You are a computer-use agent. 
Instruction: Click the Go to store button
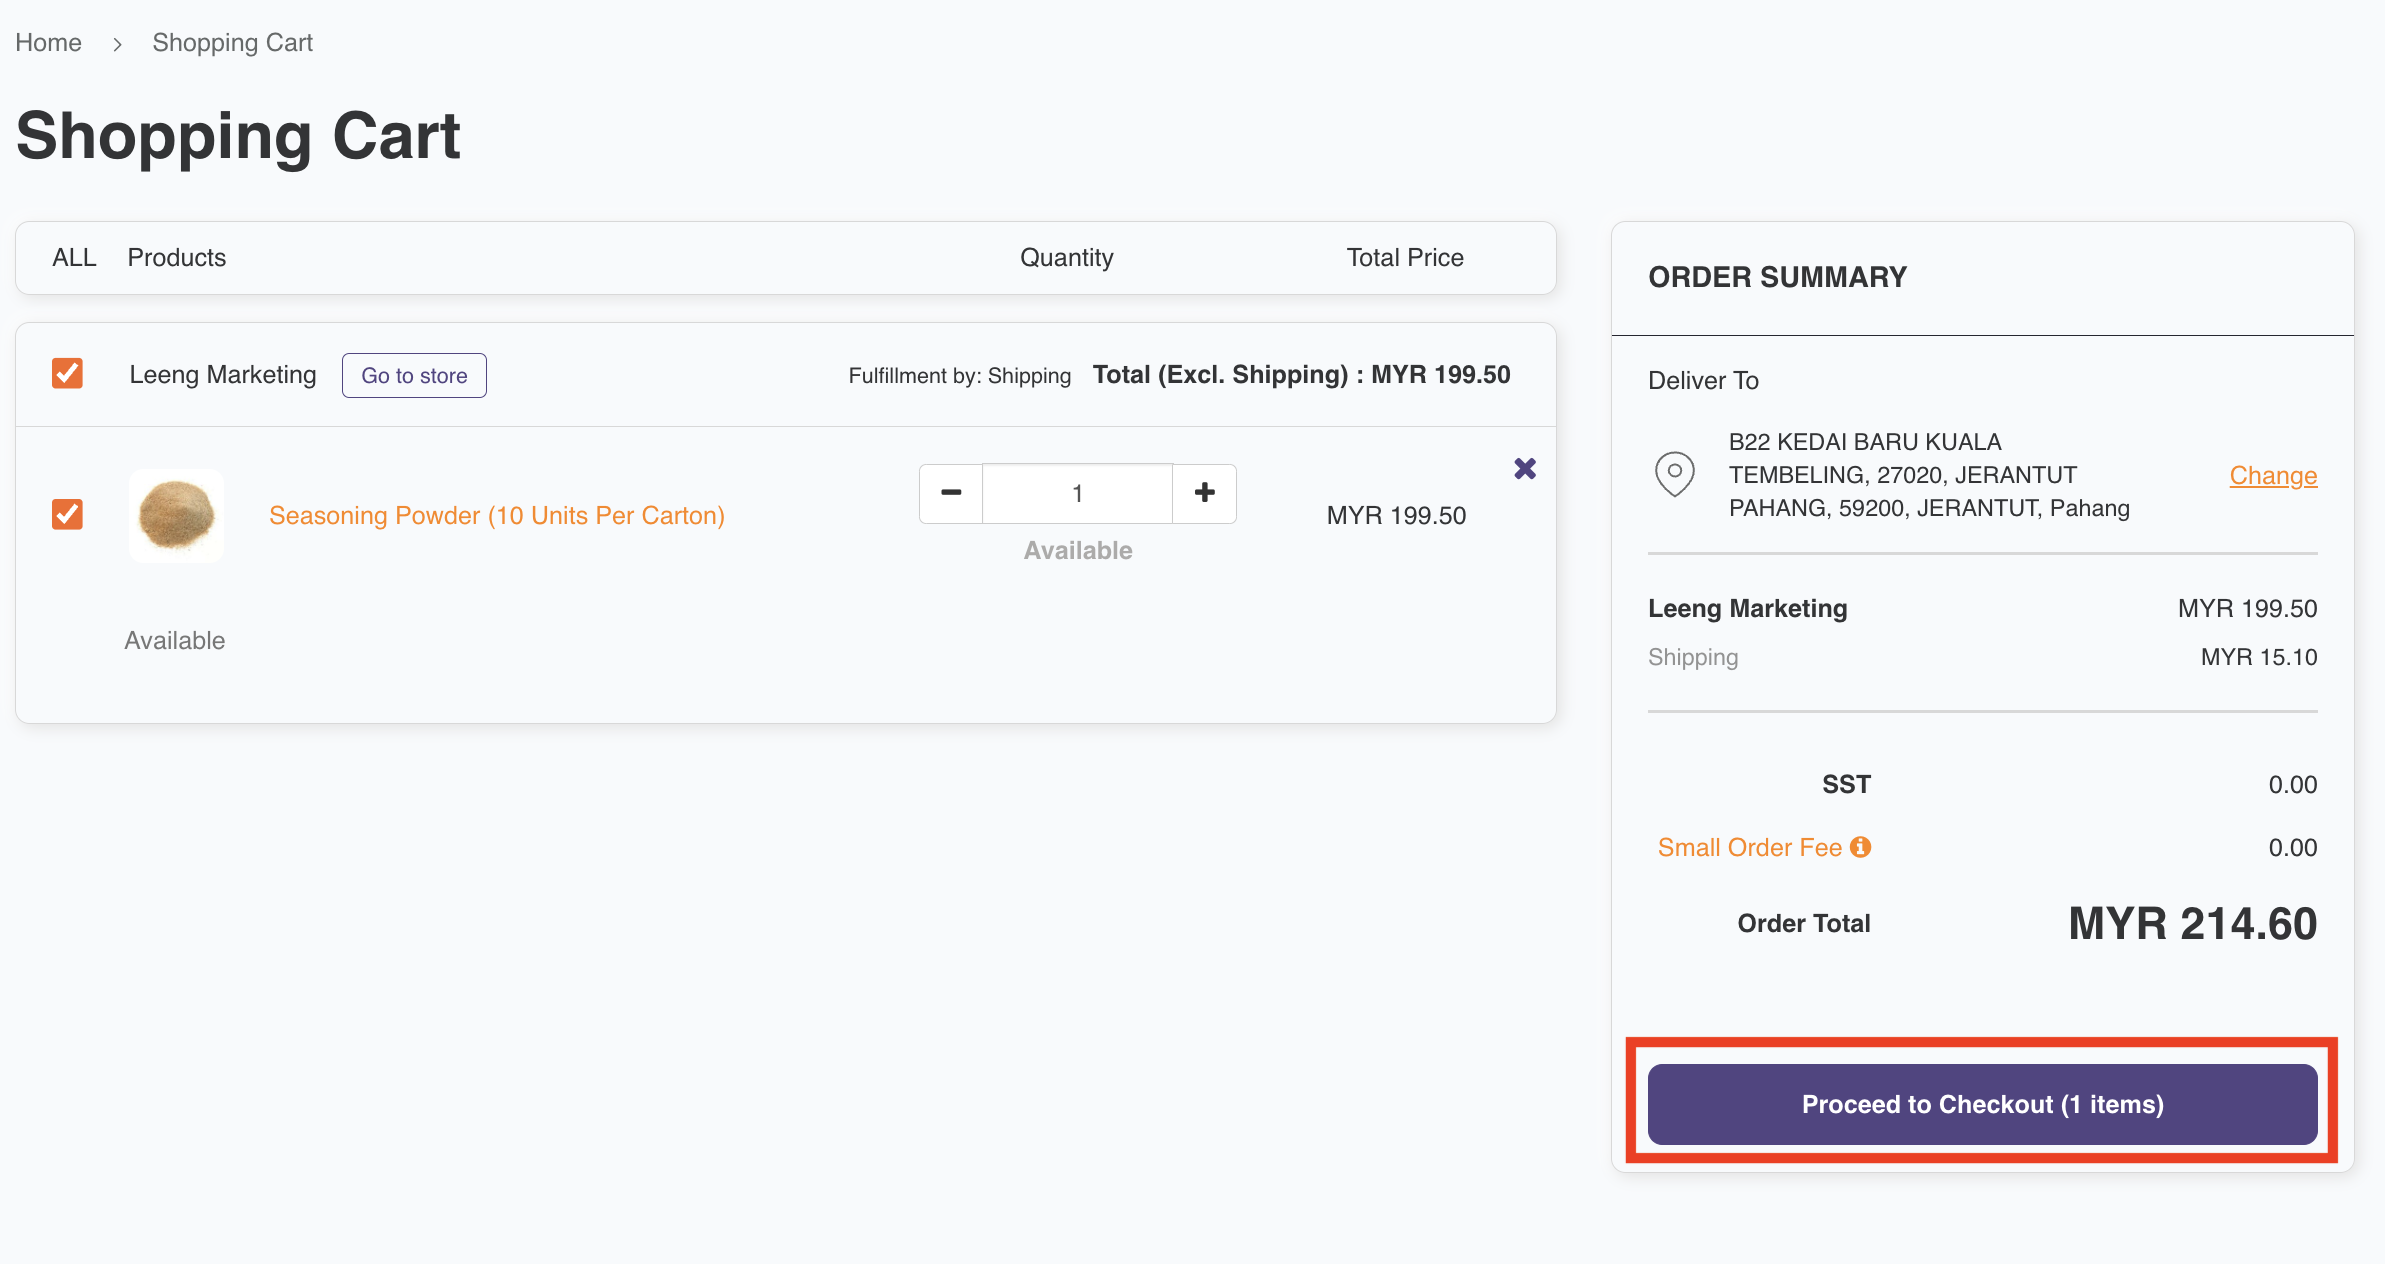coord(414,375)
